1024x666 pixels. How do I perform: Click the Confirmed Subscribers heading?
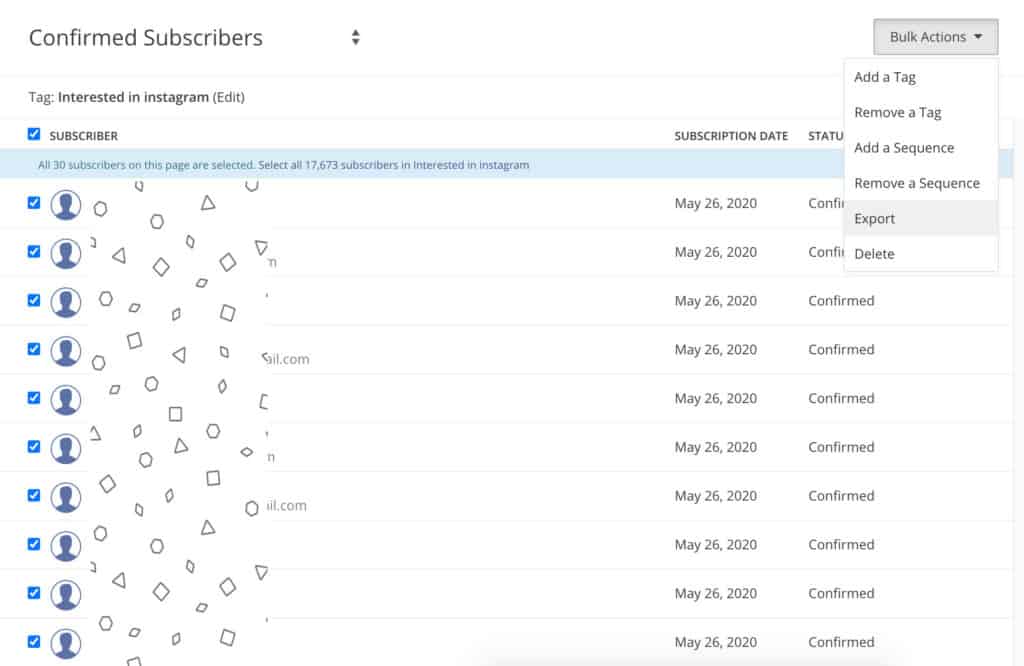click(146, 38)
